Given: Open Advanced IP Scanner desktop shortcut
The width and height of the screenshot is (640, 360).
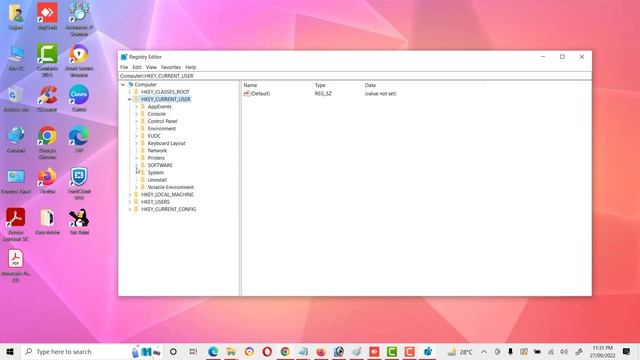Looking at the screenshot, I should 79,18.
